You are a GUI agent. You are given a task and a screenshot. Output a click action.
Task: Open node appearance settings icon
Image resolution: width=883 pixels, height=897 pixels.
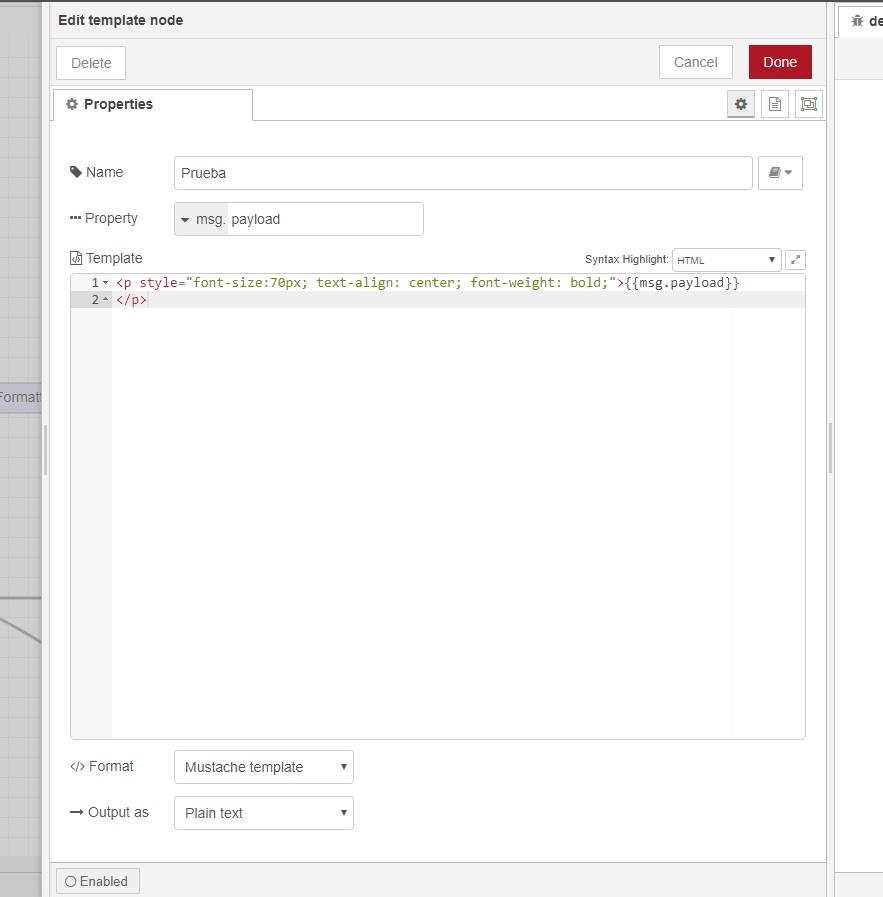[x=809, y=104]
